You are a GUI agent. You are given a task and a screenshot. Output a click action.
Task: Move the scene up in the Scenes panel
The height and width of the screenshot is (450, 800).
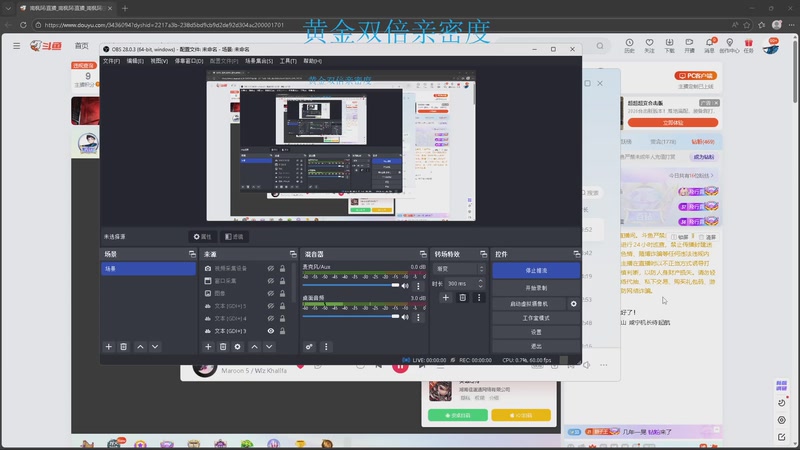click(x=140, y=347)
